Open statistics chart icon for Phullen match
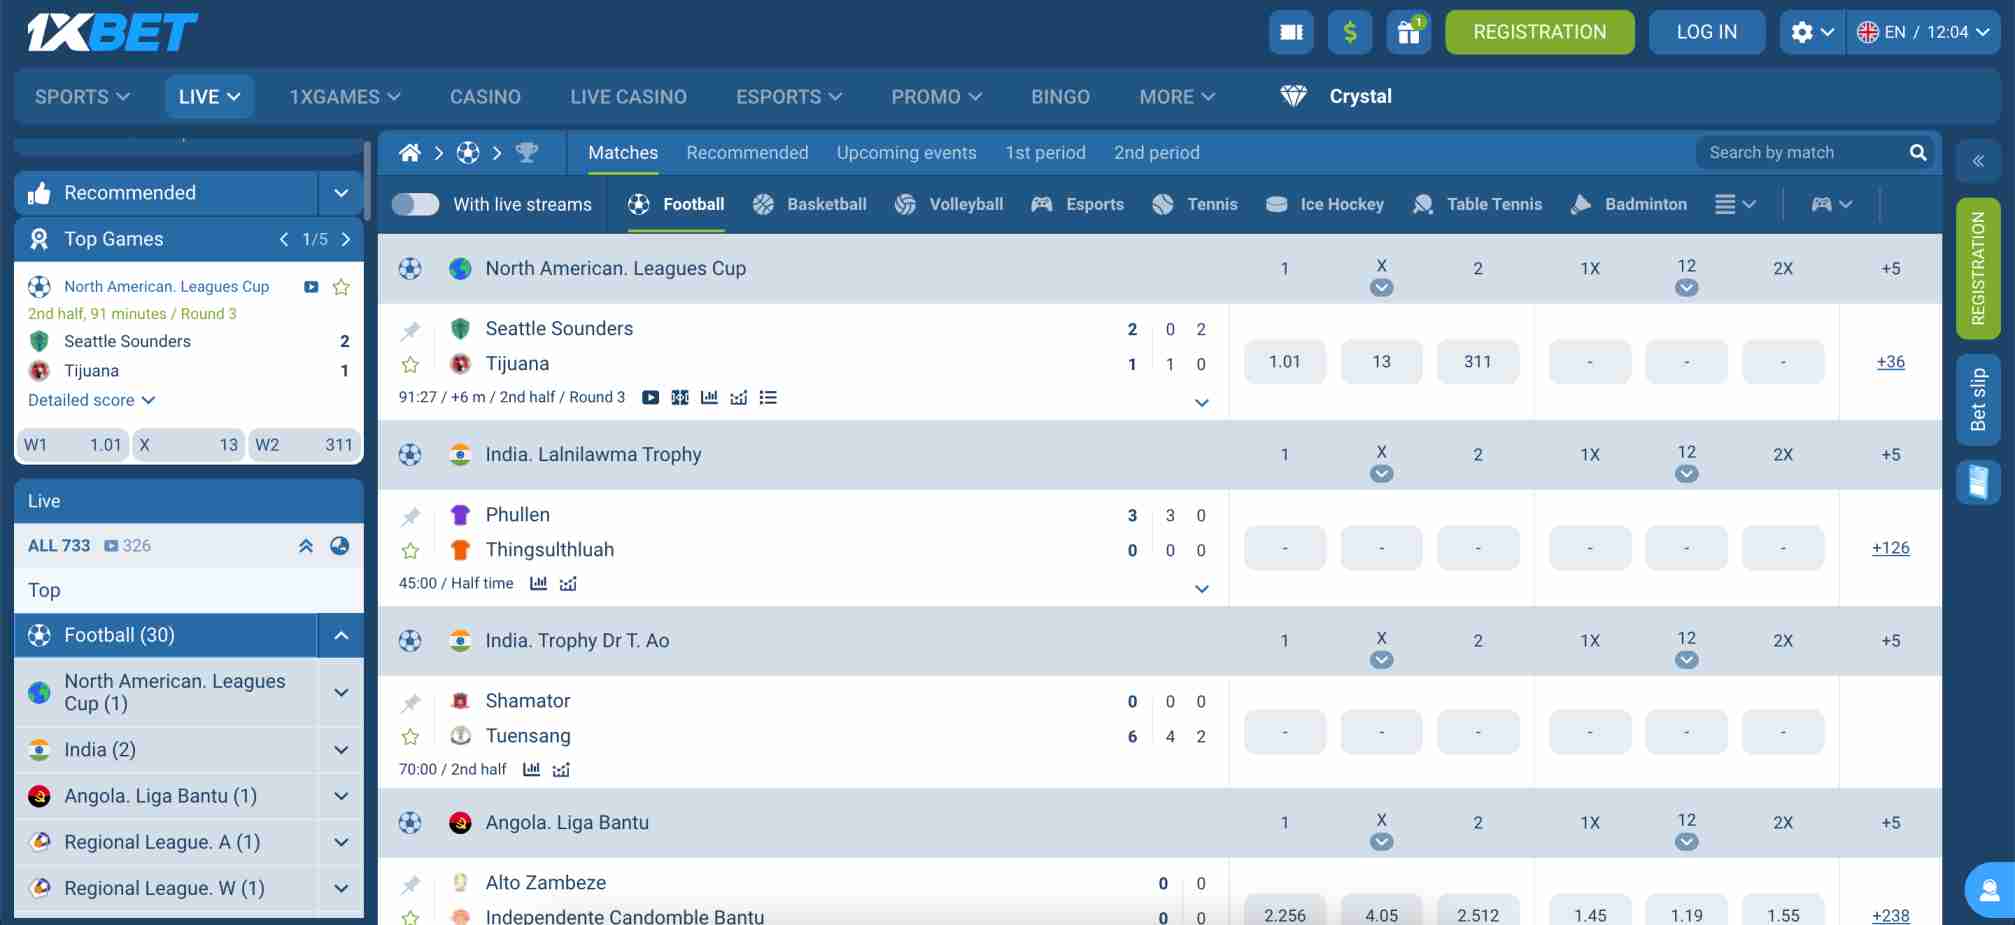 [x=538, y=584]
